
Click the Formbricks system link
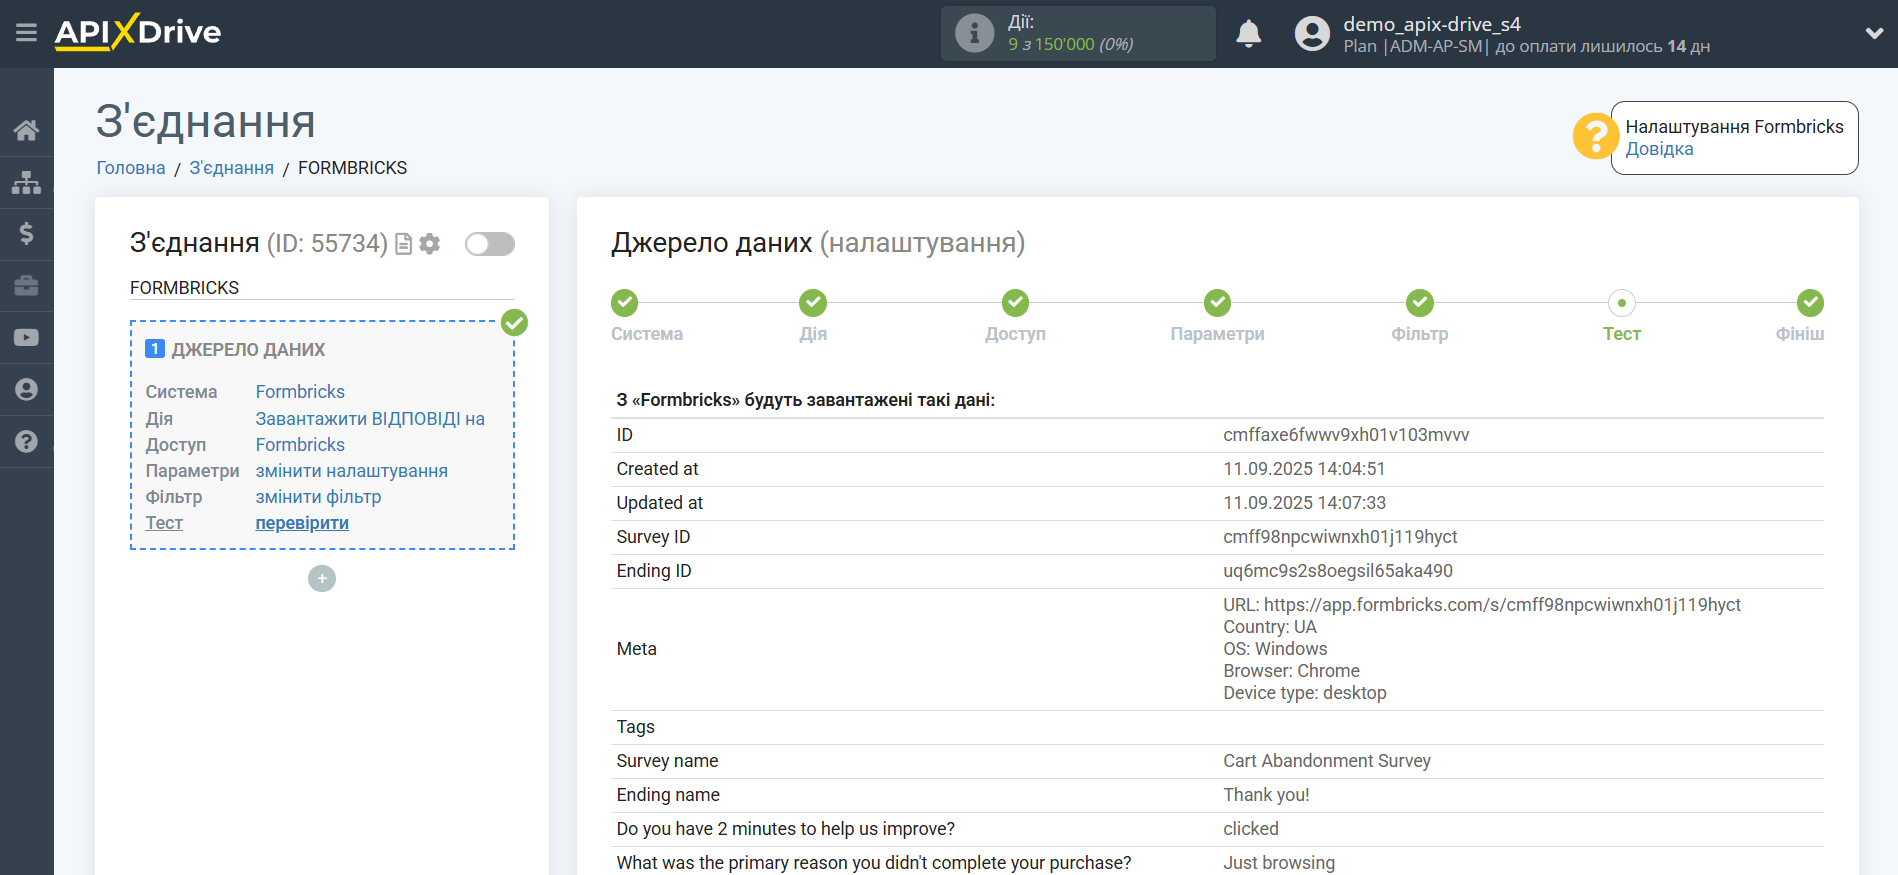point(300,392)
